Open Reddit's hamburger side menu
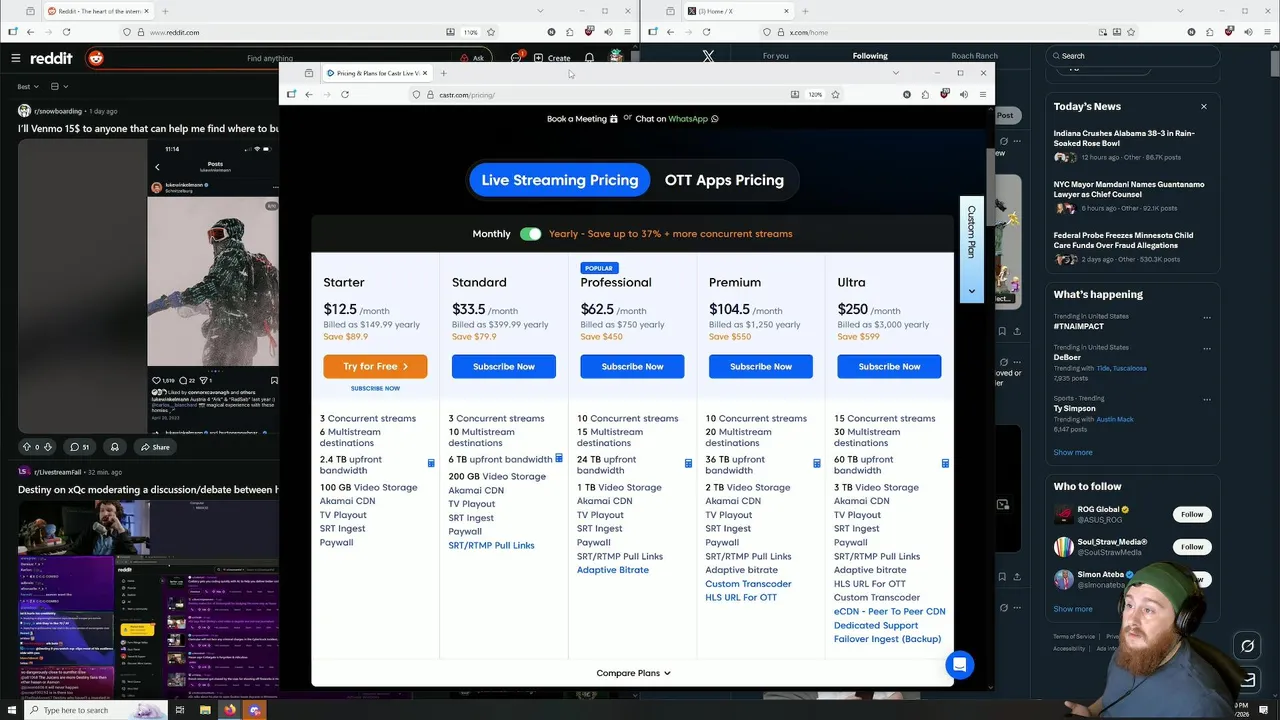The width and height of the screenshot is (1280, 720). click(x=15, y=58)
